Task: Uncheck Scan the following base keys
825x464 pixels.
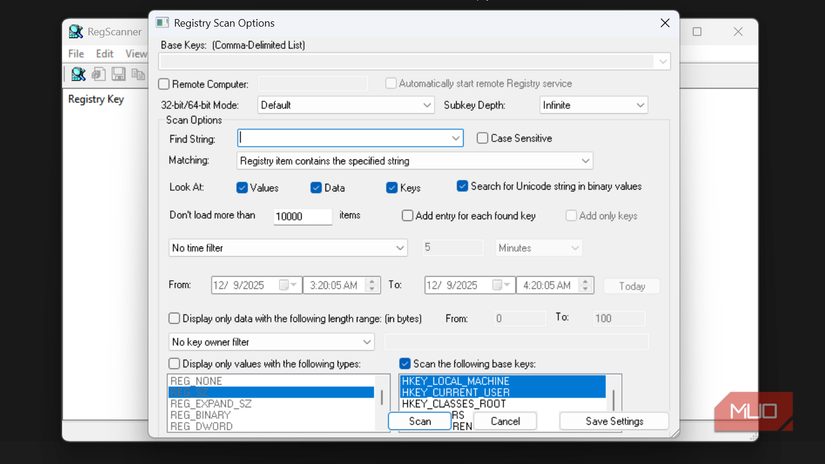Action: pyautogui.click(x=405, y=364)
